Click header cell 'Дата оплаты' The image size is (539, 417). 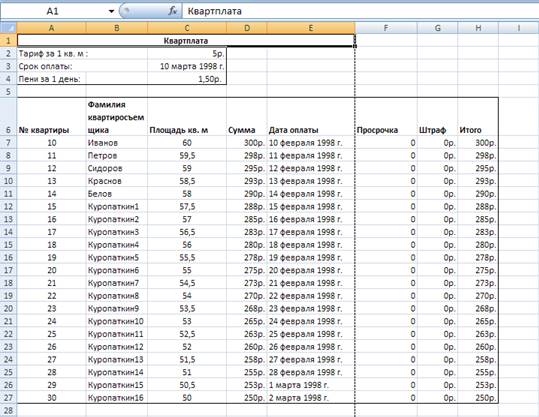coord(311,117)
